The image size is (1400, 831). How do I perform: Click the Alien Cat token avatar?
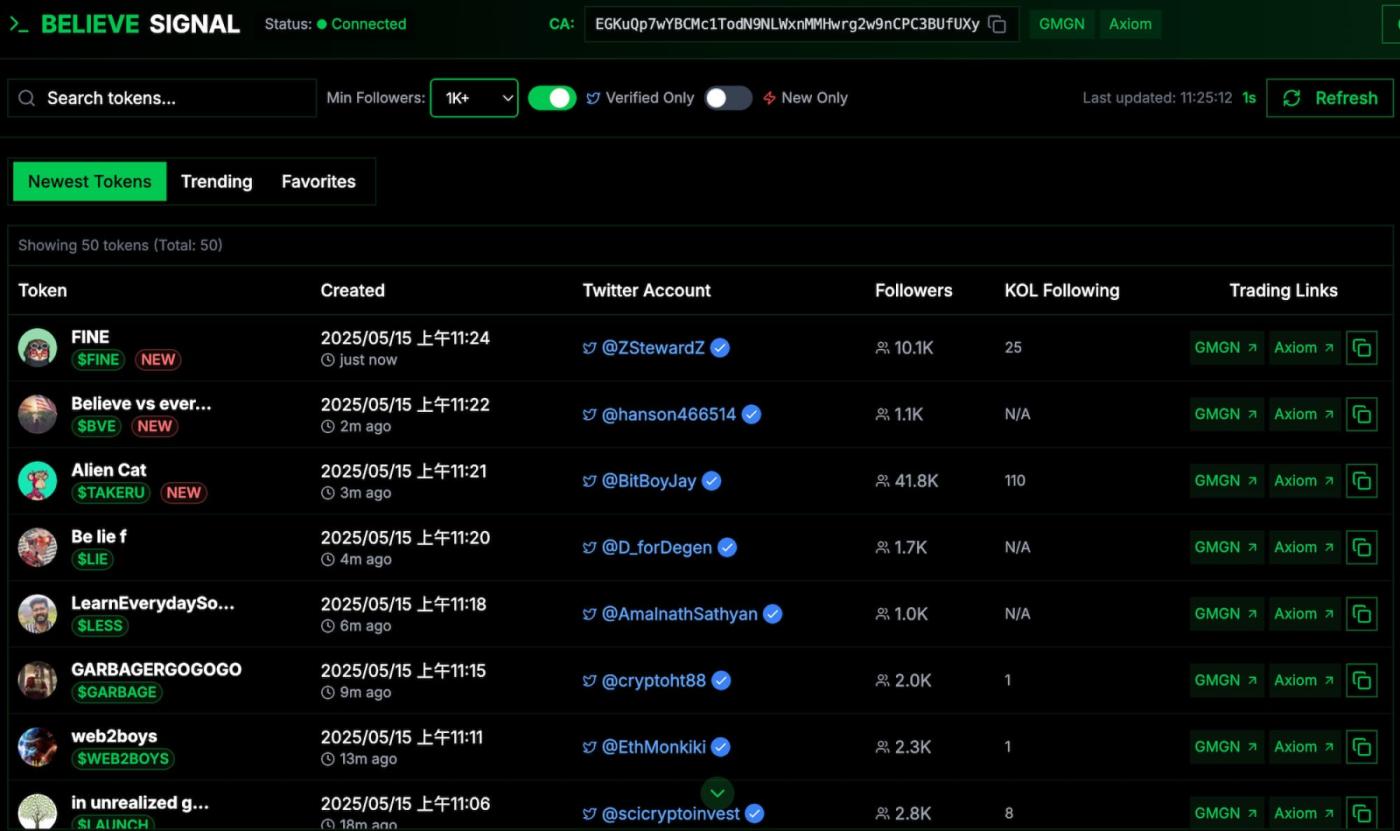[x=37, y=481]
